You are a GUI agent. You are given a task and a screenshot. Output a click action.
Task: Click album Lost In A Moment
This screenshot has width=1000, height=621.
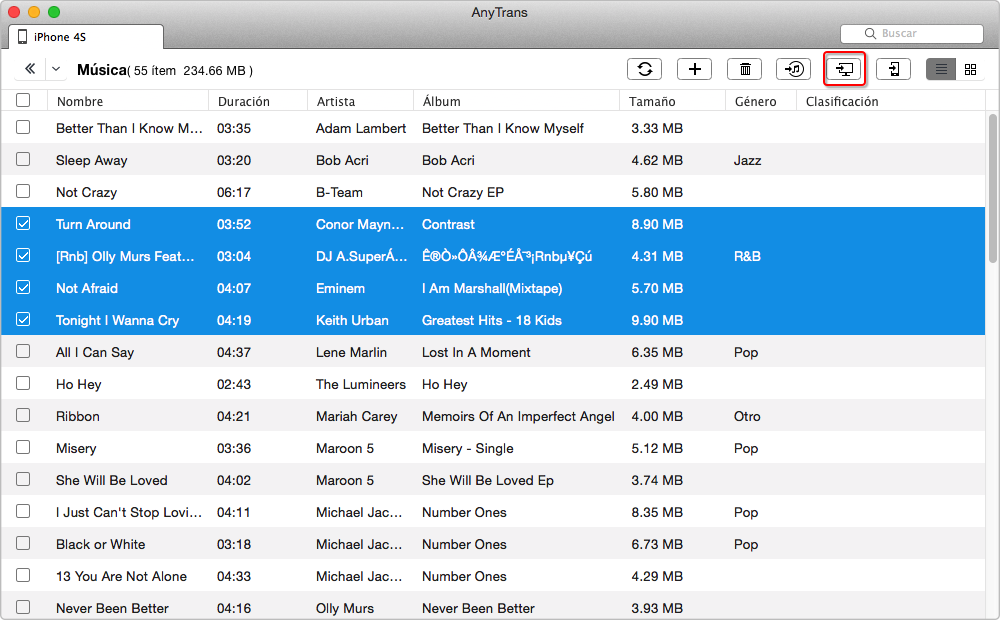476,352
